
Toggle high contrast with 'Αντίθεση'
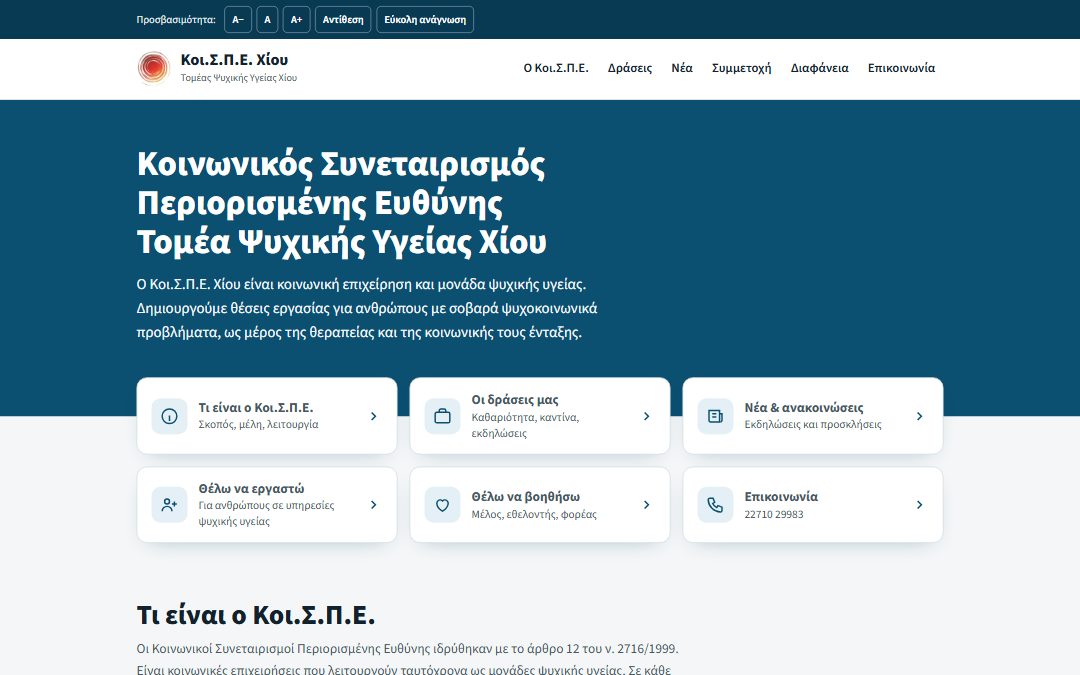tap(343, 19)
